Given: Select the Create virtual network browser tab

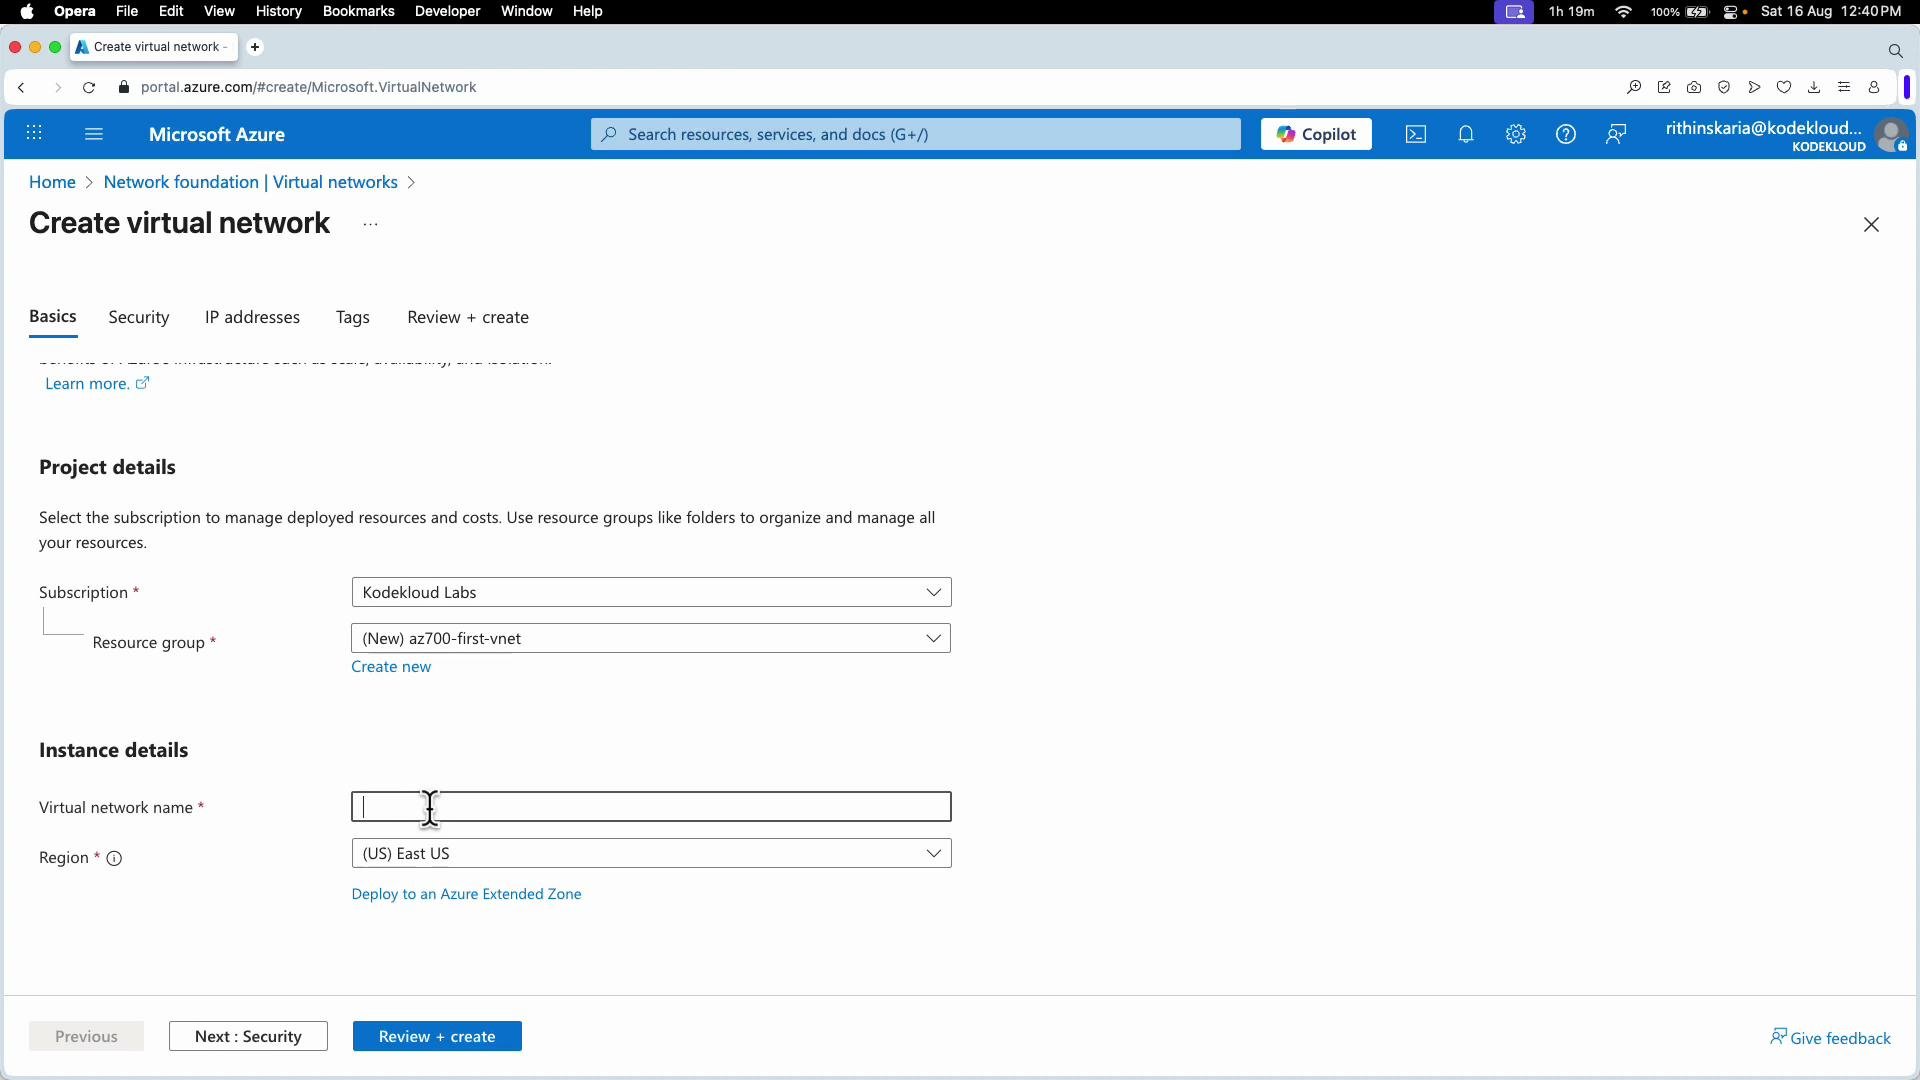Looking at the screenshot, I should pos(154,47).
